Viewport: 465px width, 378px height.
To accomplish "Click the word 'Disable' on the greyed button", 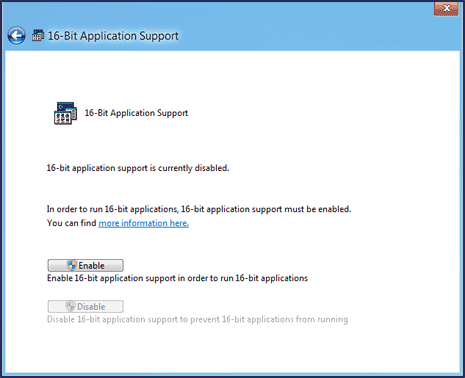I will click(91, 307).
